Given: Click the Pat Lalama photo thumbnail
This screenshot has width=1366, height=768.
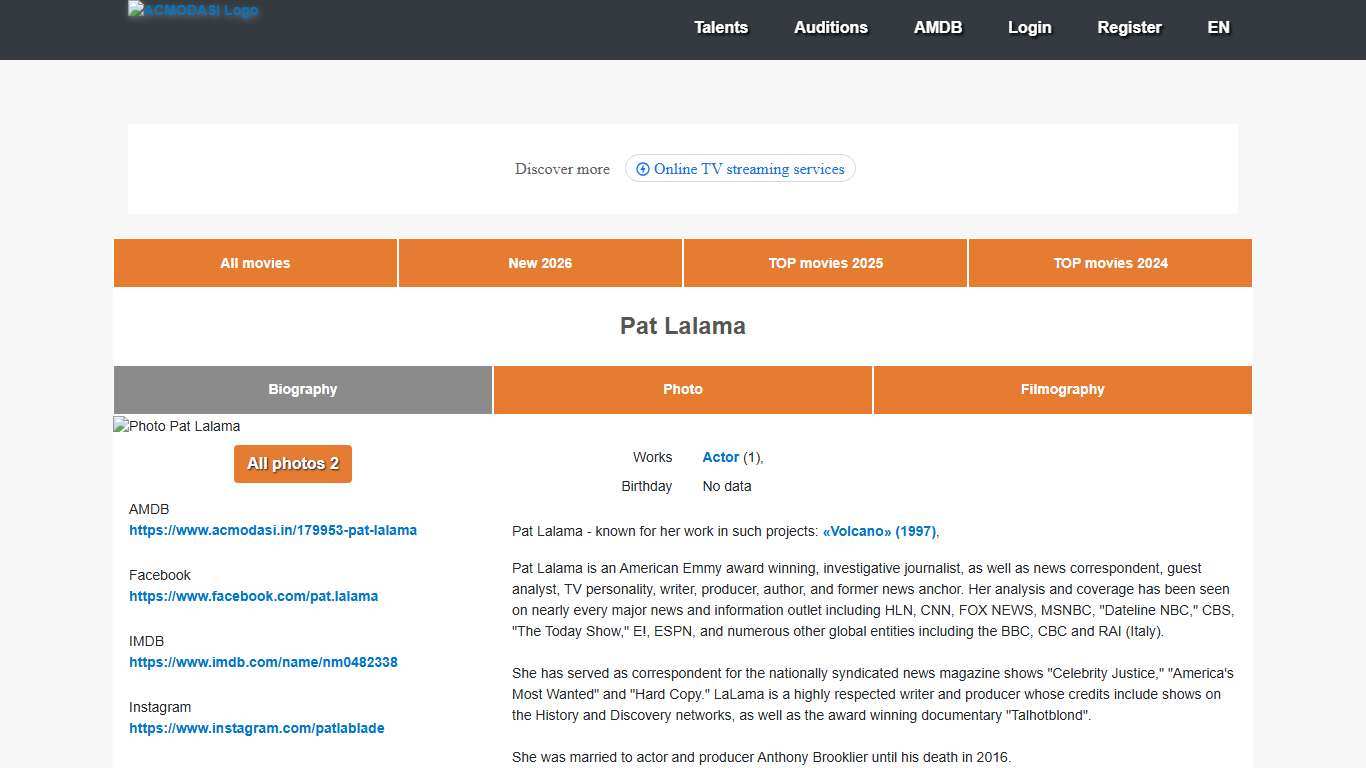Looking at the screenshot, I should click(x=177, y=426).
